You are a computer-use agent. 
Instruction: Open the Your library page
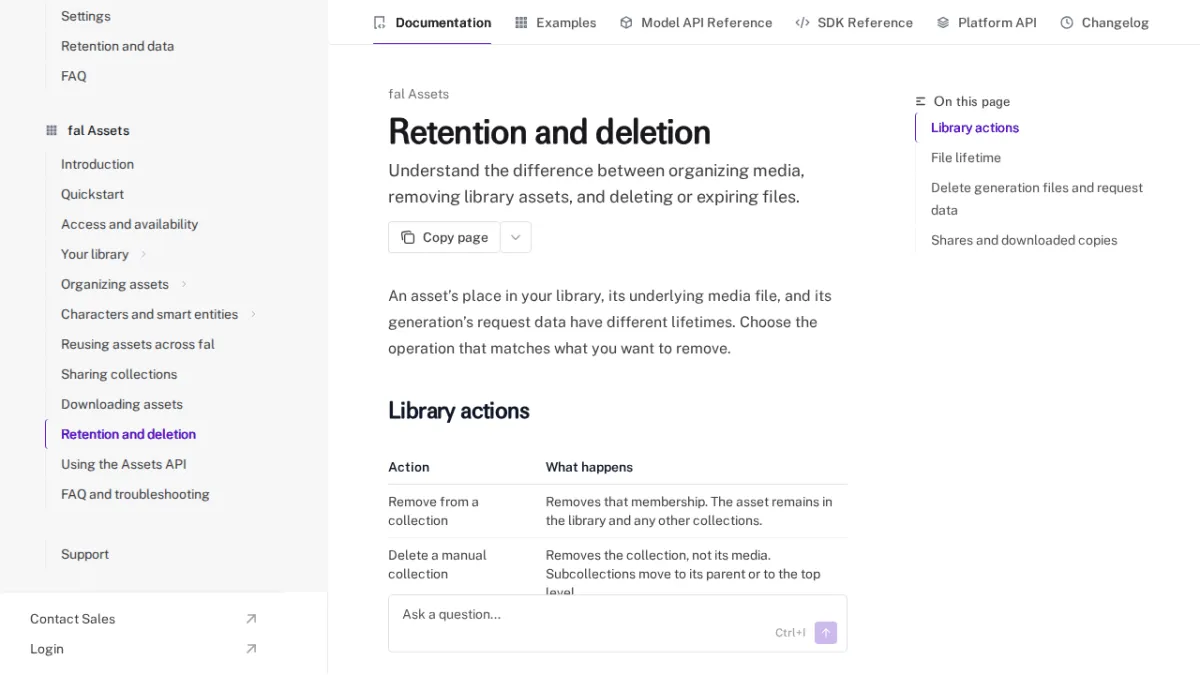pyautogui.click(x=95, y=254)
